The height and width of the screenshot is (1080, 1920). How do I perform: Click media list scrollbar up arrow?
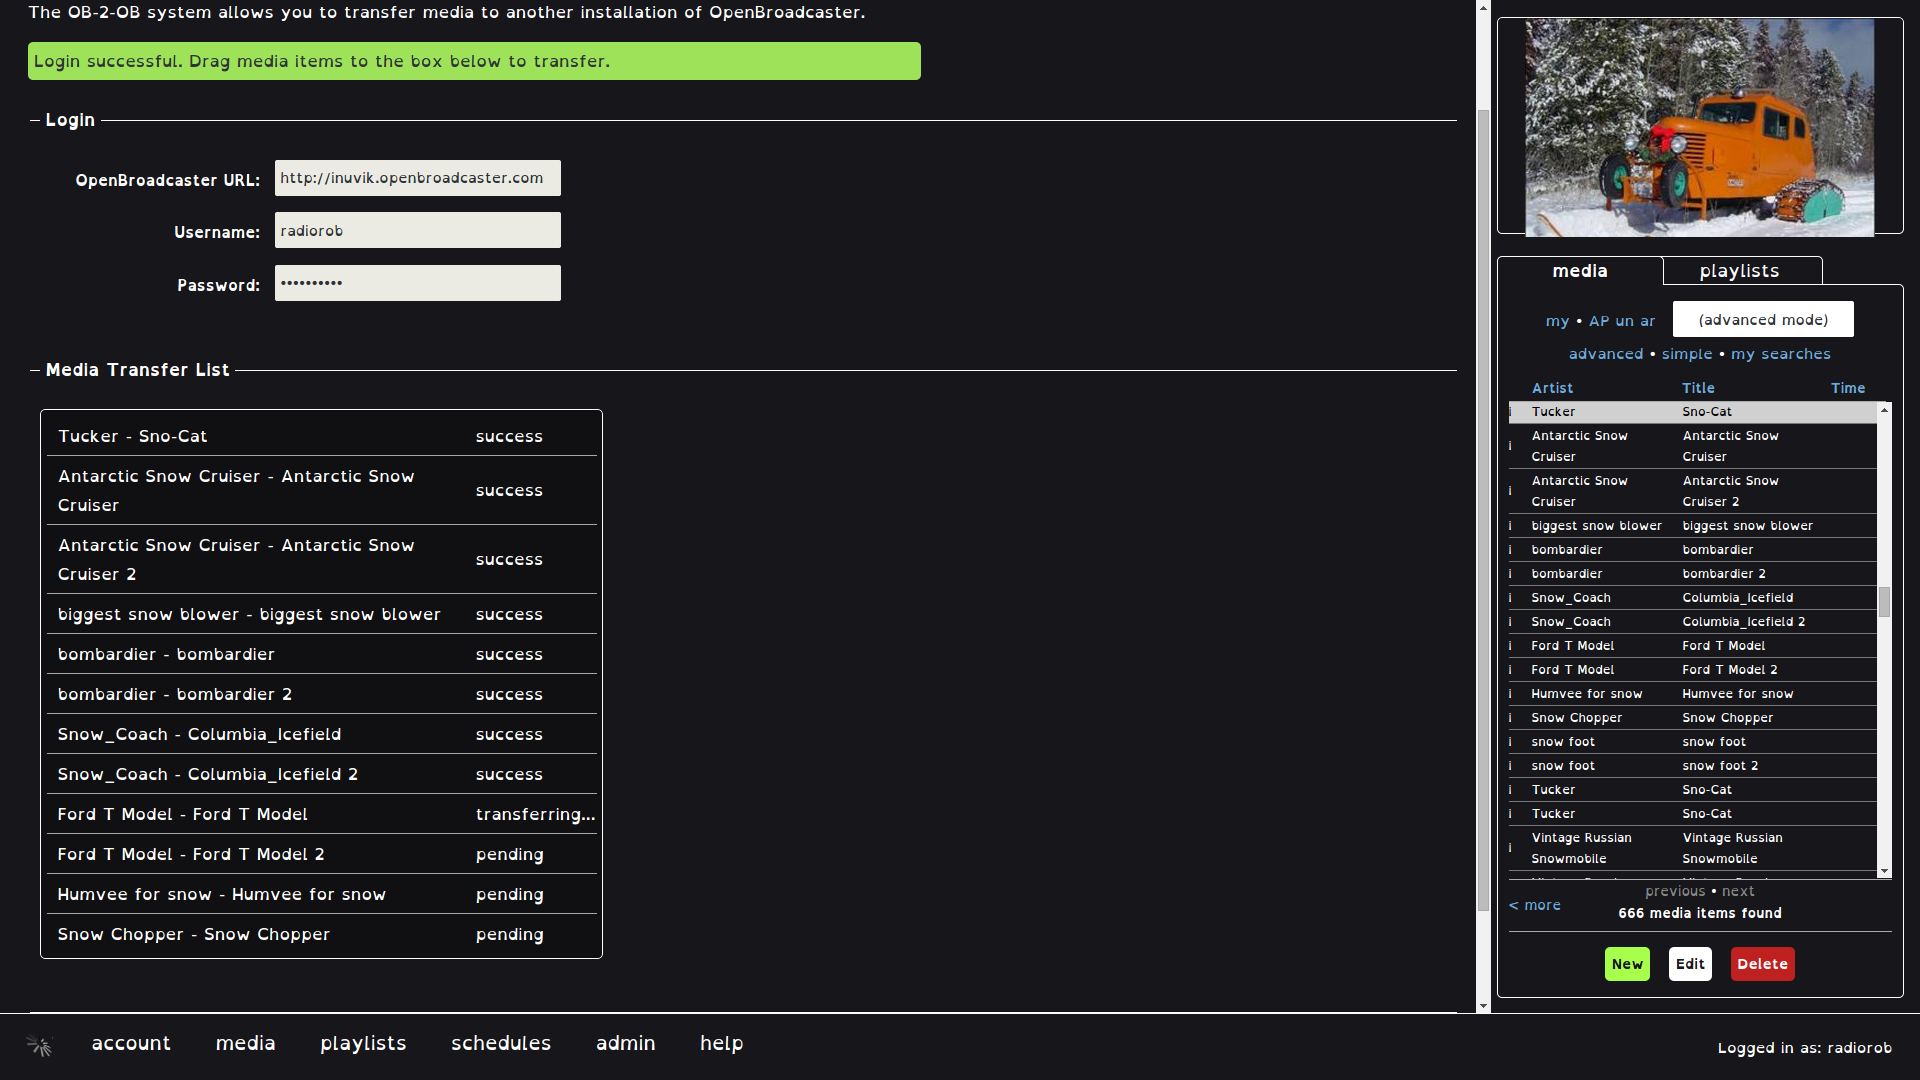tap(1884, 410)
